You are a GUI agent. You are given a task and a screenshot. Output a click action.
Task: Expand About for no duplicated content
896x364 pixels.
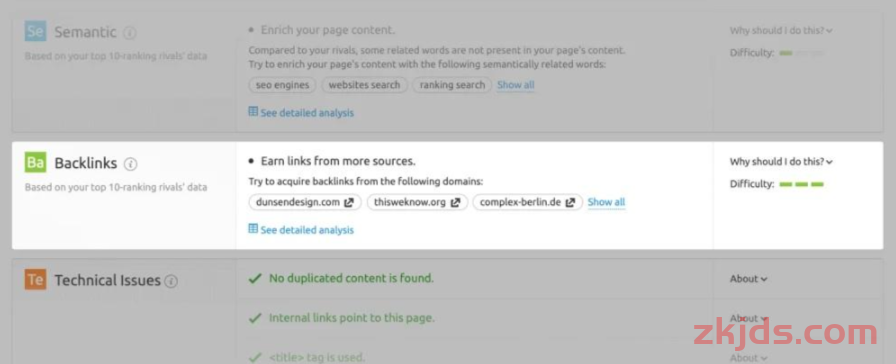pyautogui.click(x=748, y=279)
